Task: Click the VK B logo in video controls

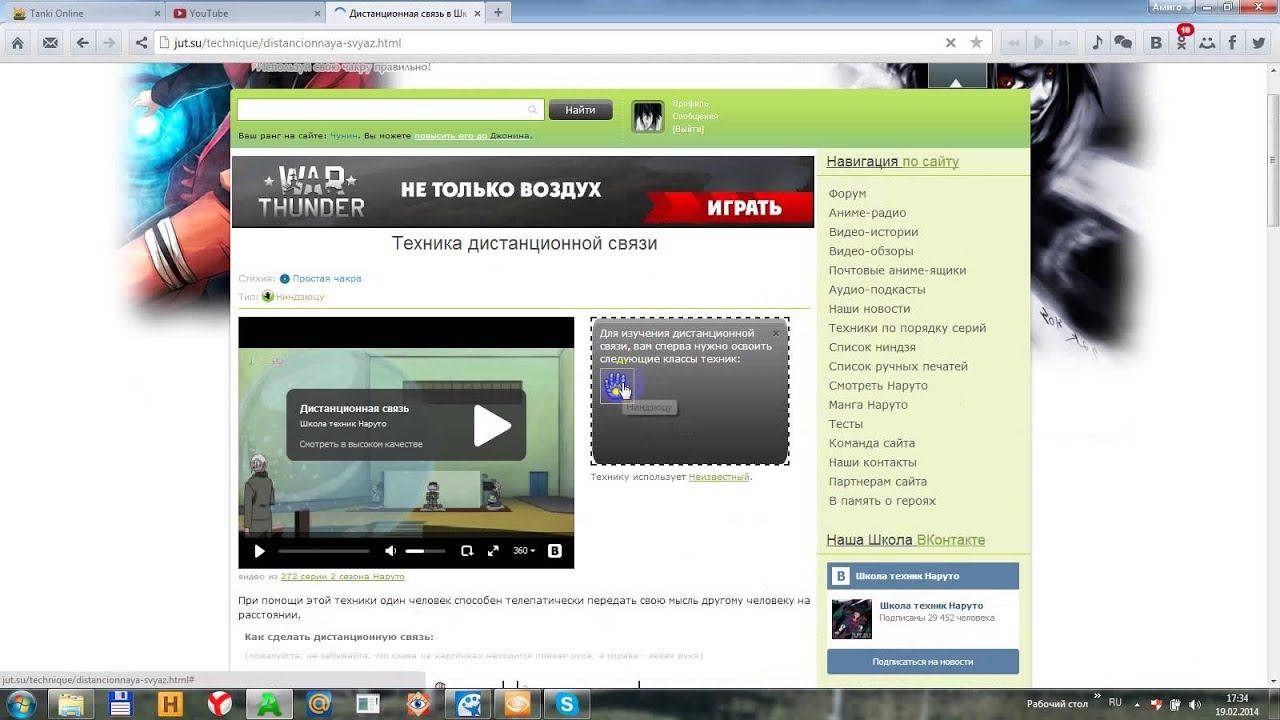Action: click(x=555, y=551)
